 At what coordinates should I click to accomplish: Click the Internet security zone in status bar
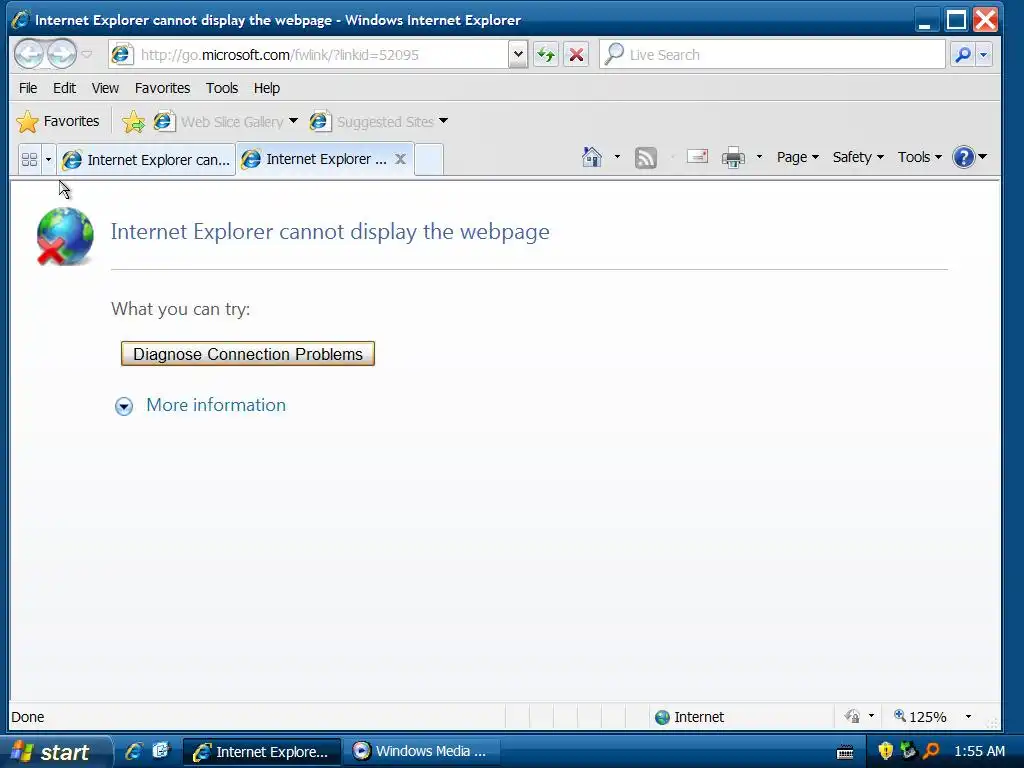689,717
